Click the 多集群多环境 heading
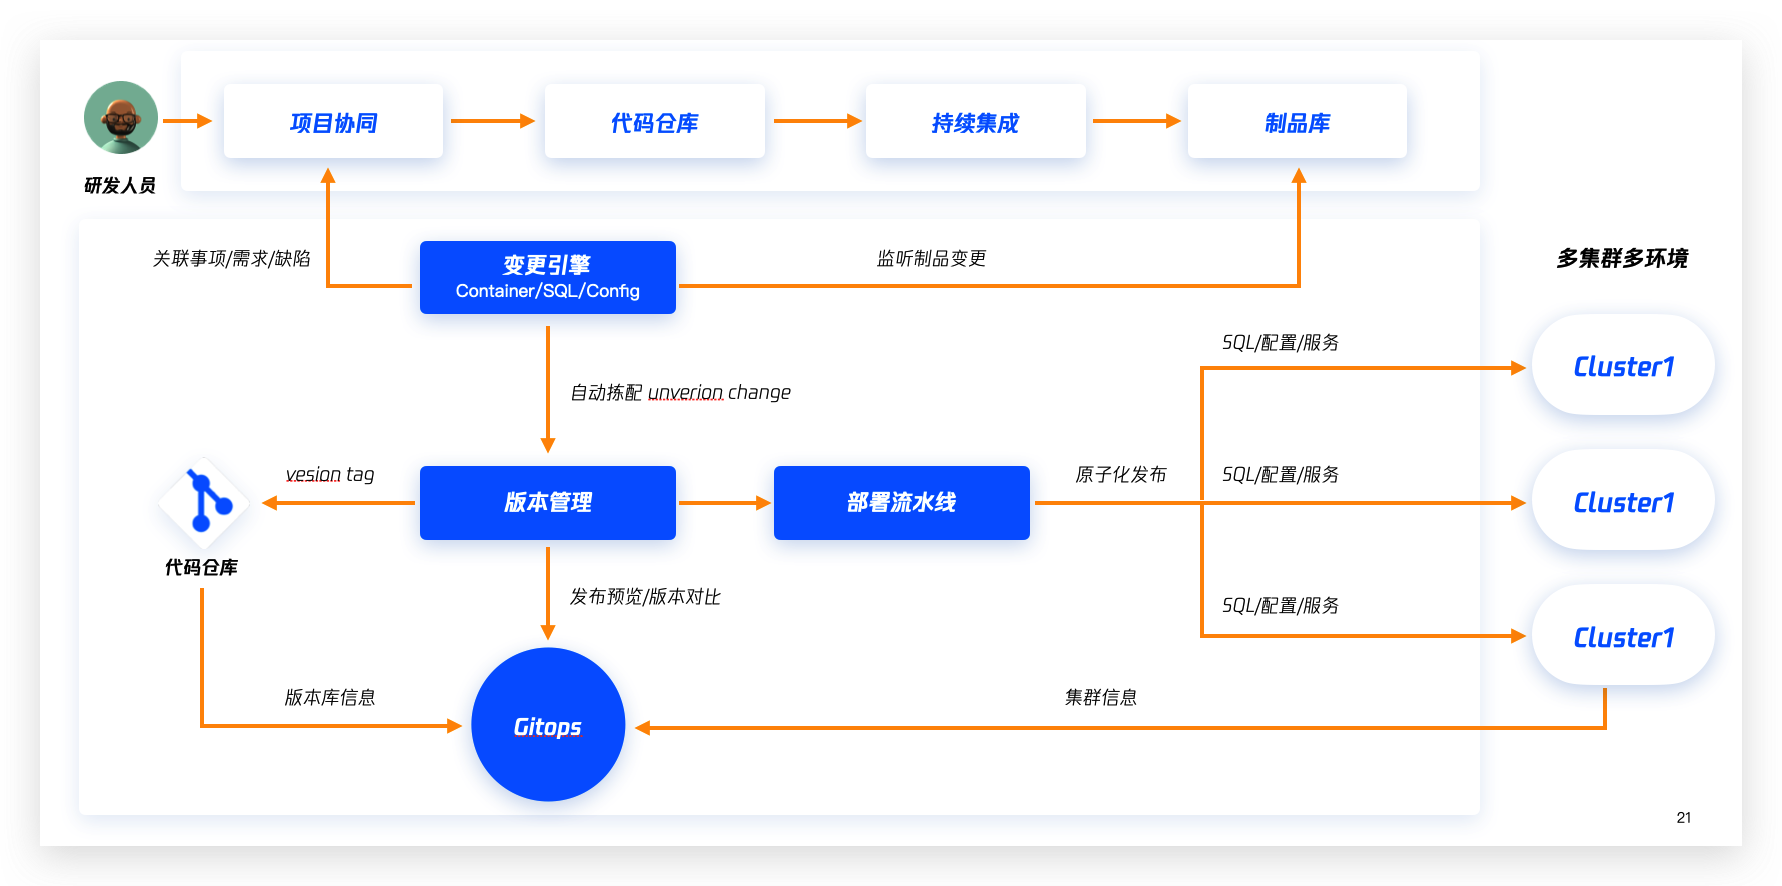This screenshot has width=1782, height=886. pos(1622,258)
